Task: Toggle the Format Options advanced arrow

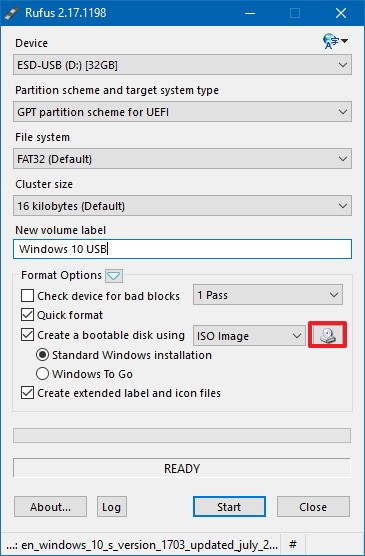Action: coord(114,276)
